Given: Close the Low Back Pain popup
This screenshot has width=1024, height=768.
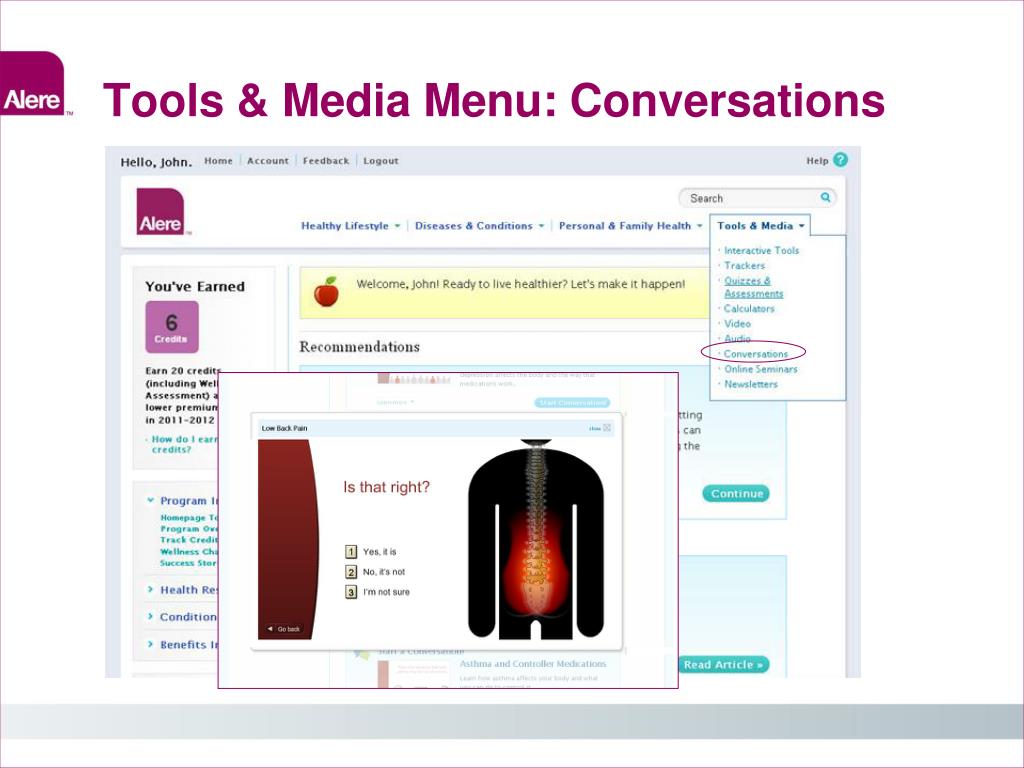Looking at the screenshot, I should [600, 428].
